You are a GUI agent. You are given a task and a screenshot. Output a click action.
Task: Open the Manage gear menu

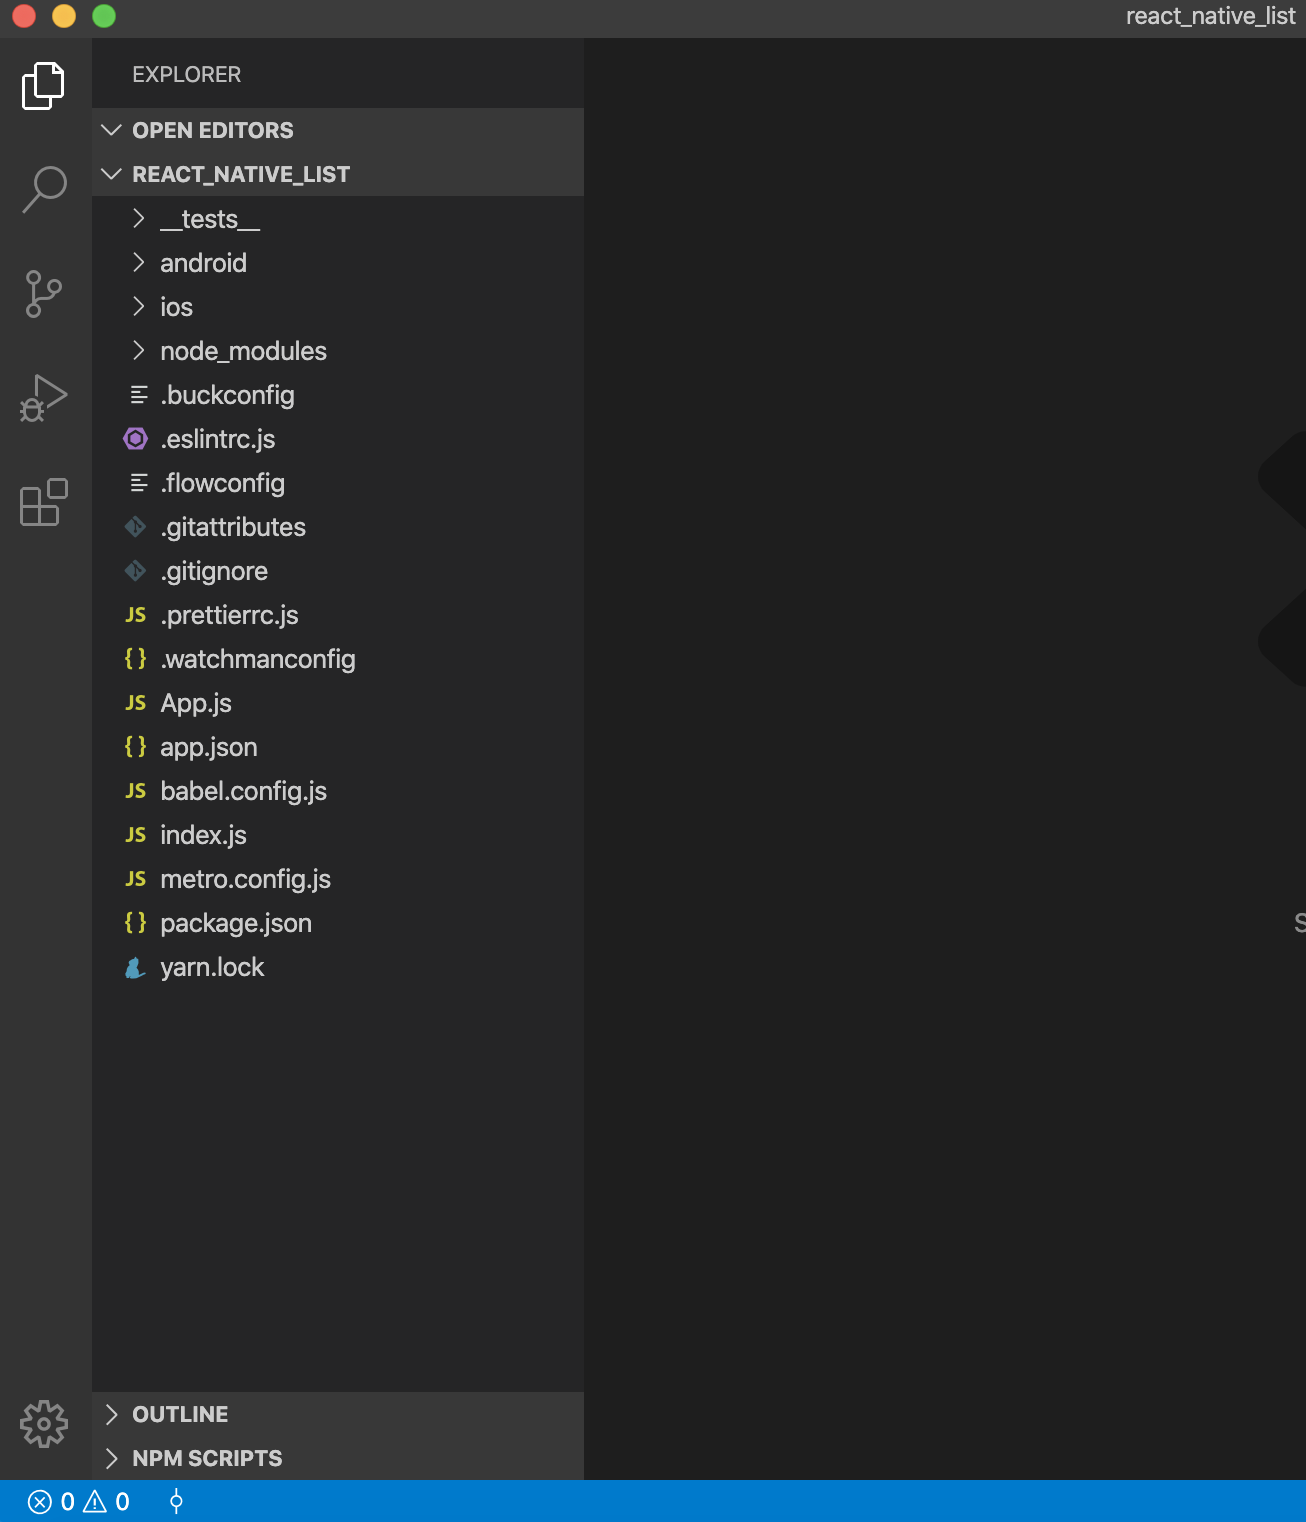point(44,1423)
